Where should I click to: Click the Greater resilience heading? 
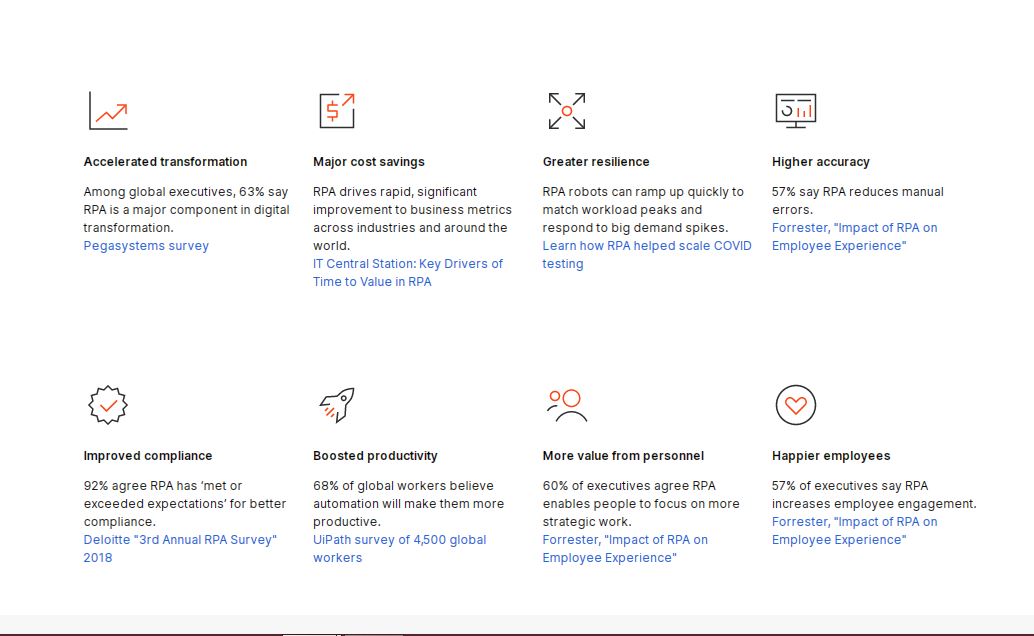(x=596, y=162)
